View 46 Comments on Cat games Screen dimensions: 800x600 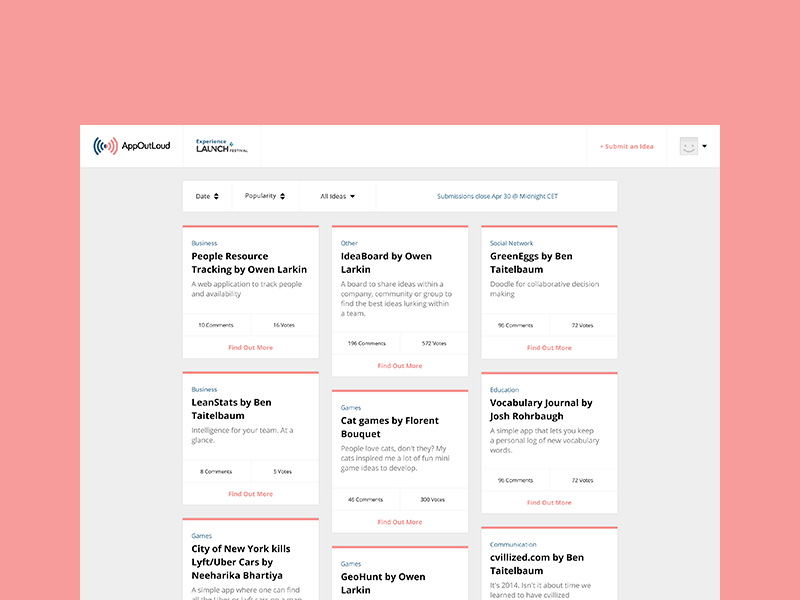[365, 499]
